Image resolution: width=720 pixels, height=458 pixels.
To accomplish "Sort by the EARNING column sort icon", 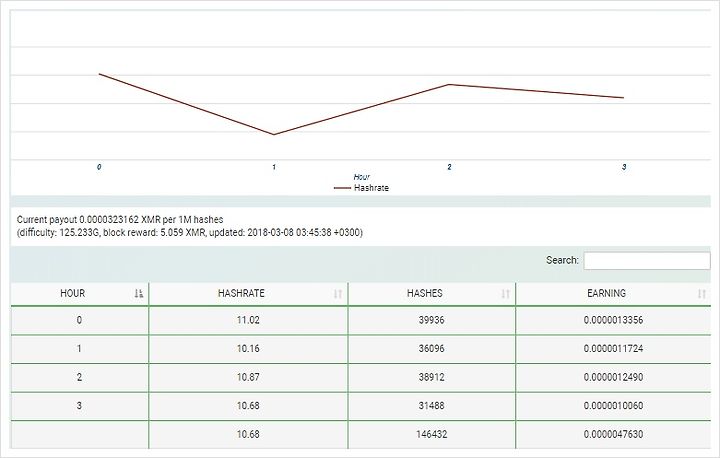I will [702, 294].
